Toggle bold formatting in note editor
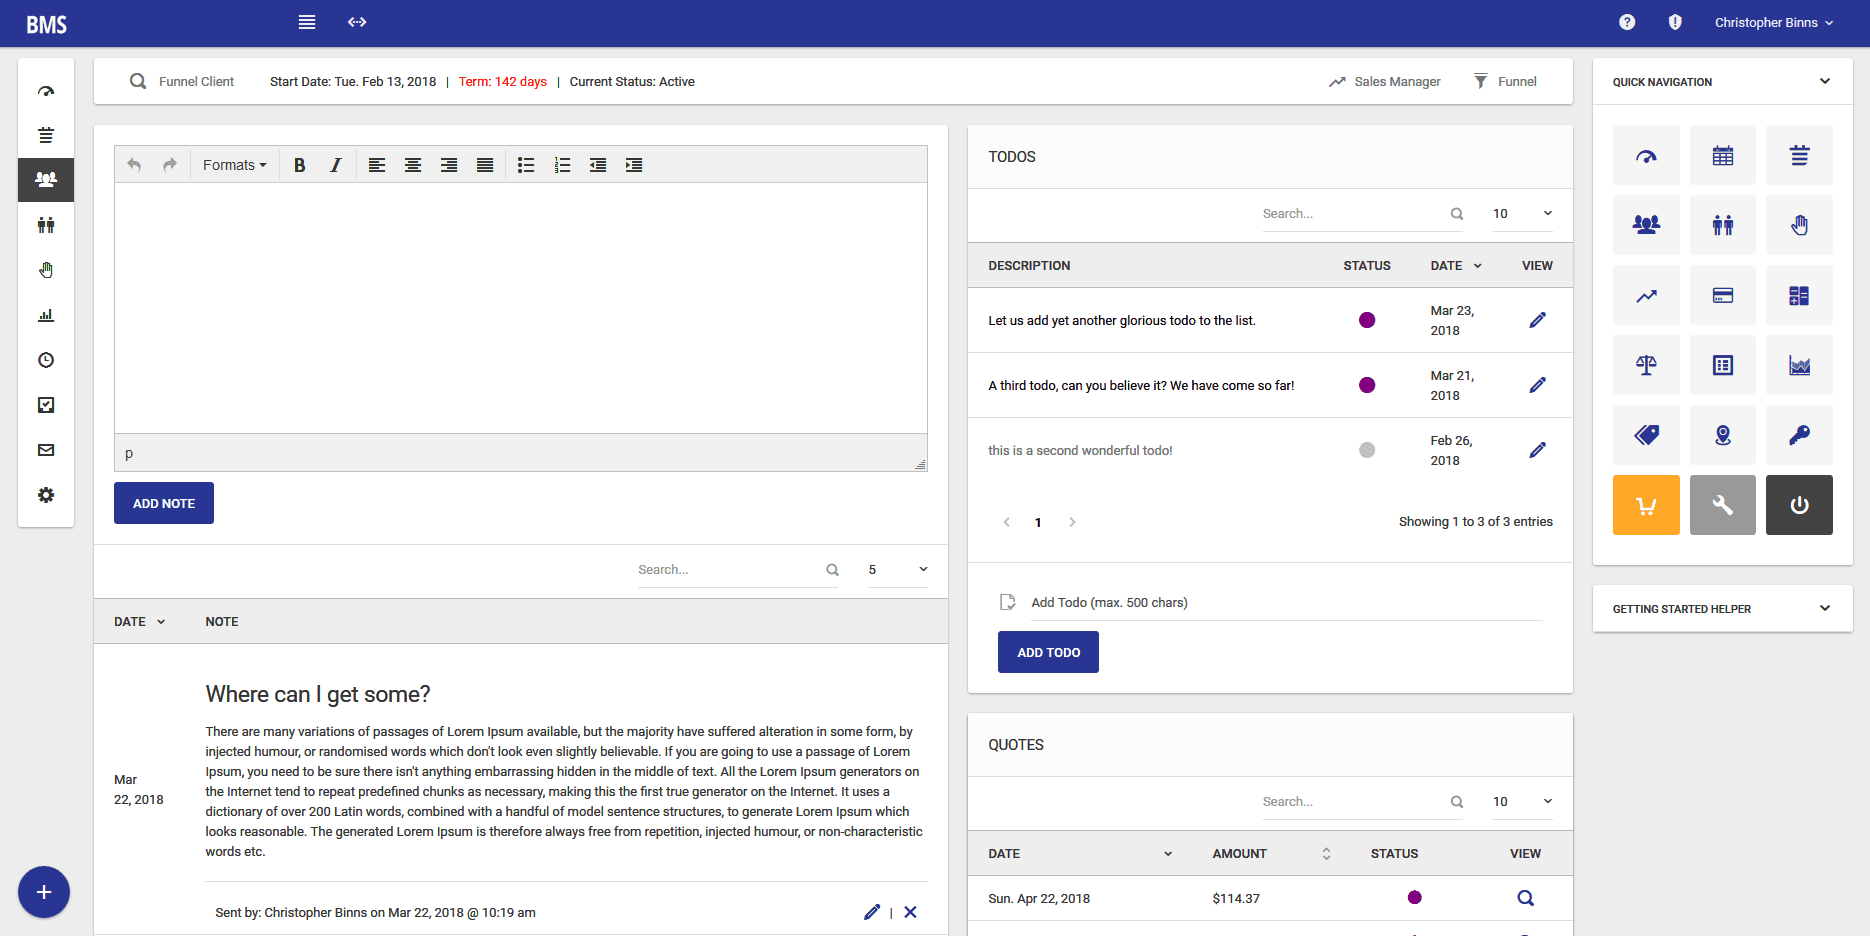Viewport: 1870px width, 936px height. pyautogui.click(x=299, y=165)
